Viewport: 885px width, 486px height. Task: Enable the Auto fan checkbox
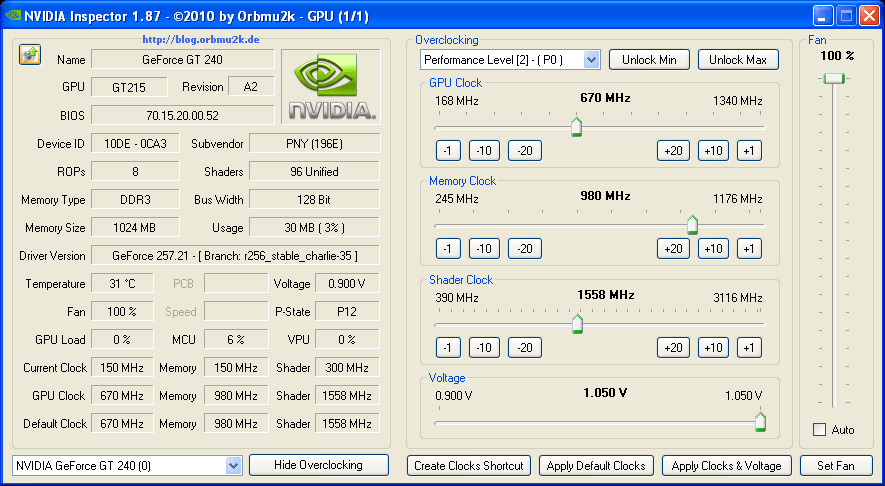[x=819, y=430]
